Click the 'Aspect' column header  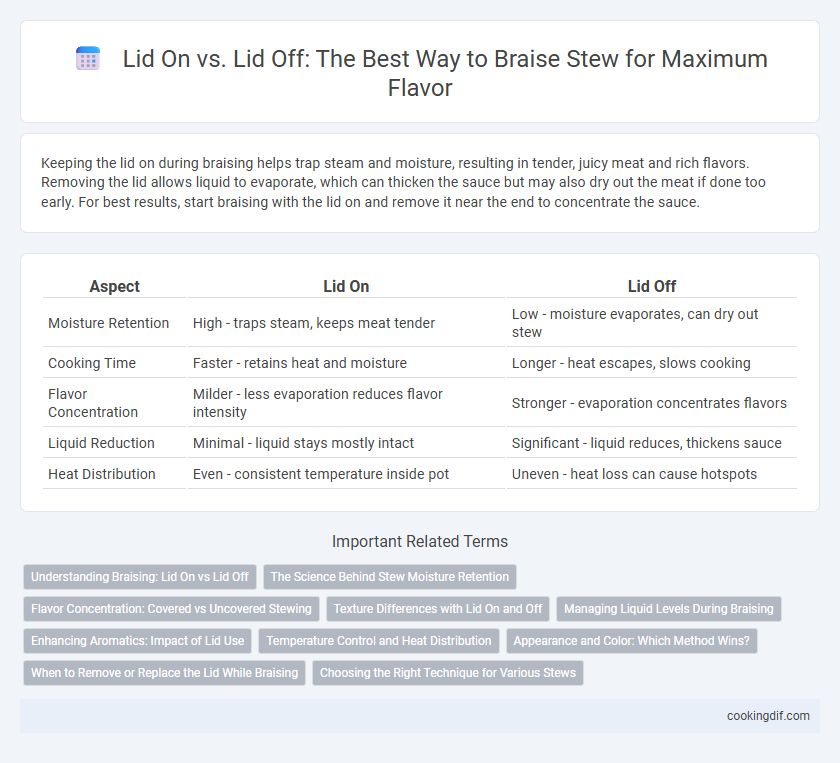tap(115, 286)
